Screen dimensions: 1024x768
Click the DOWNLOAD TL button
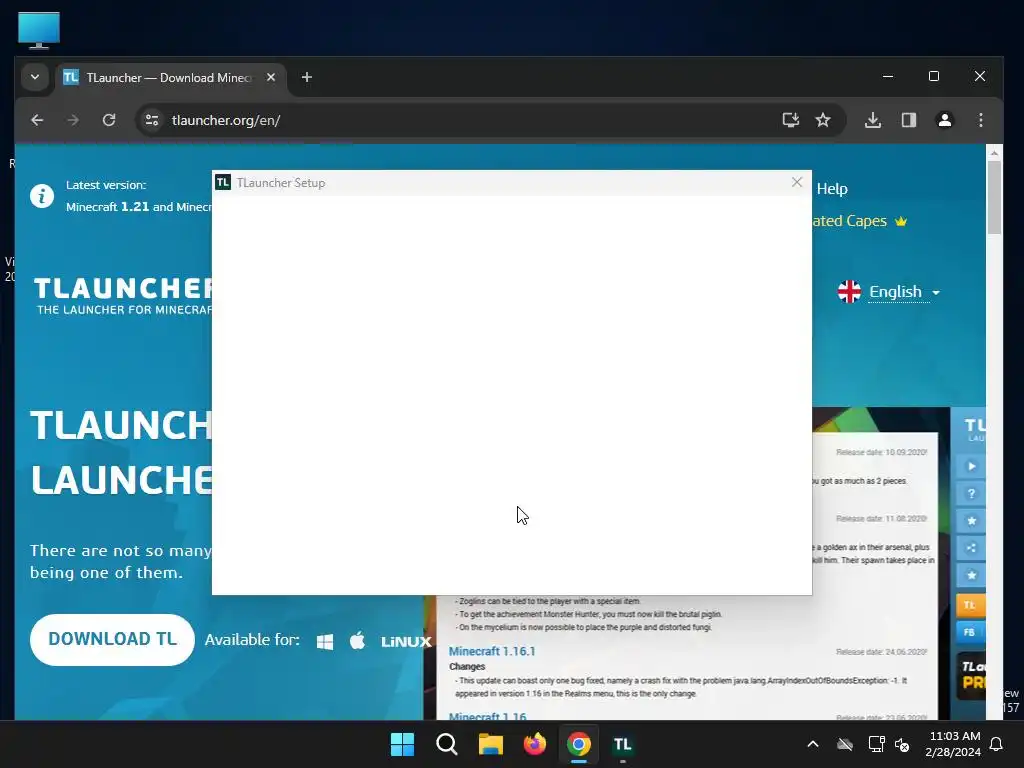tap(112, 639)
